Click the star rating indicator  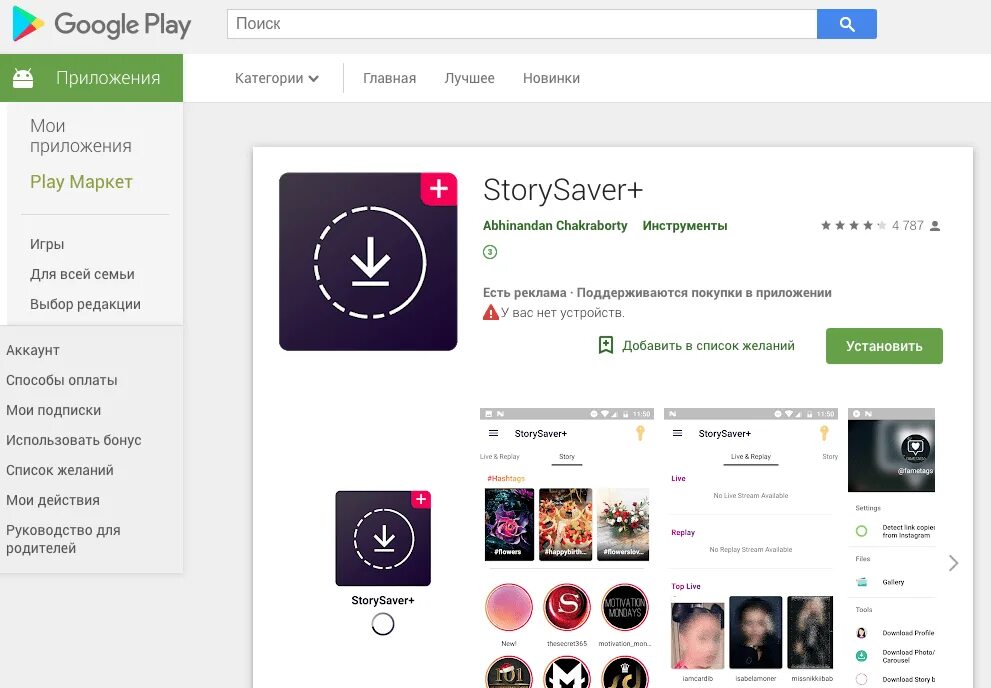coord(853,226)
